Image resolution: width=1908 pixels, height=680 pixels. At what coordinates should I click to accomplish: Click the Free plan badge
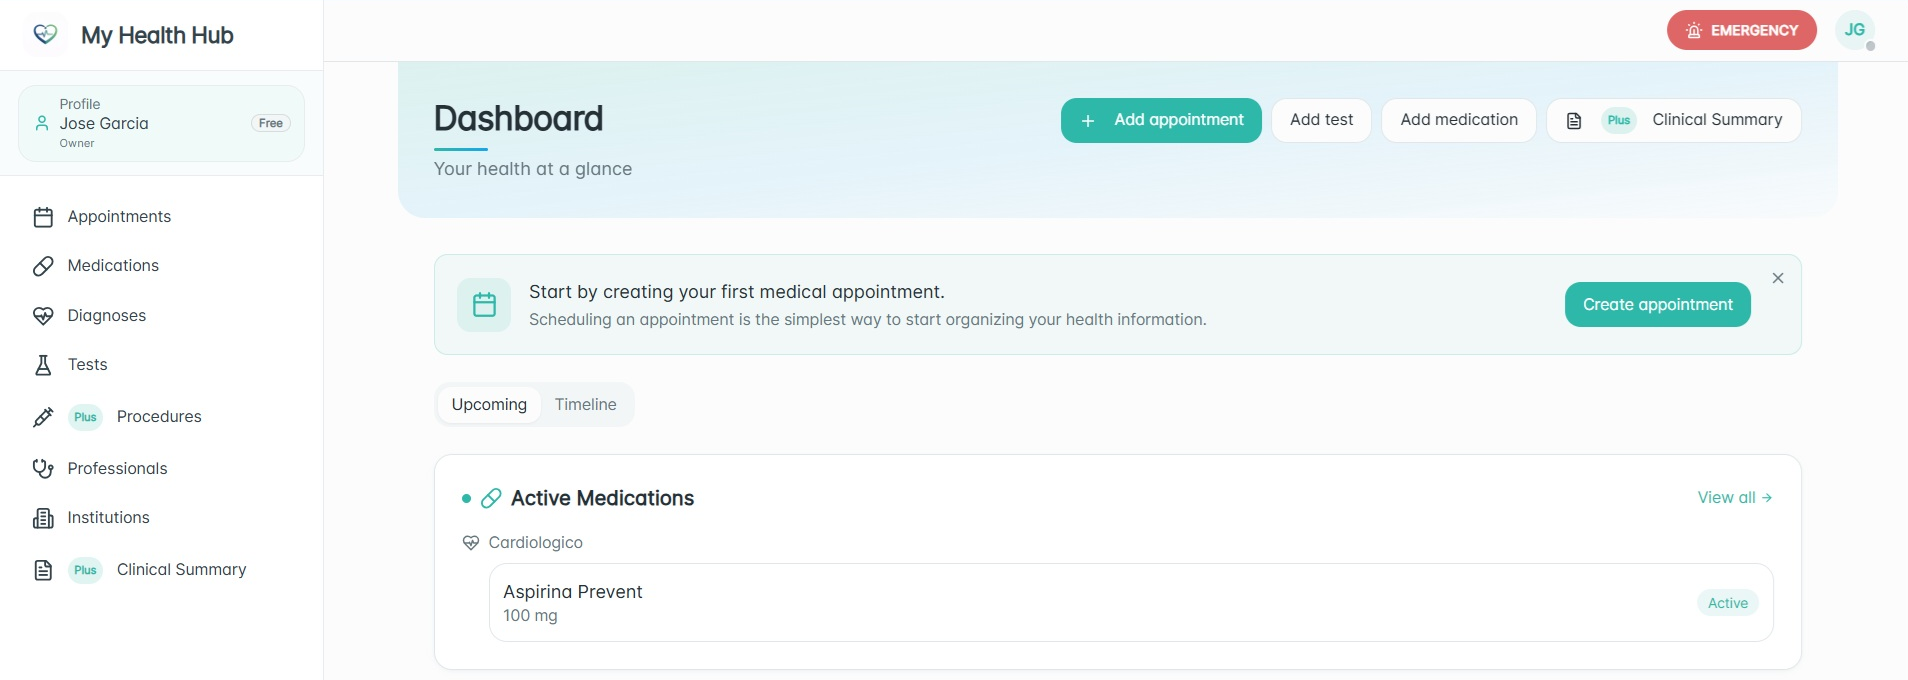[x=271, y=123]
